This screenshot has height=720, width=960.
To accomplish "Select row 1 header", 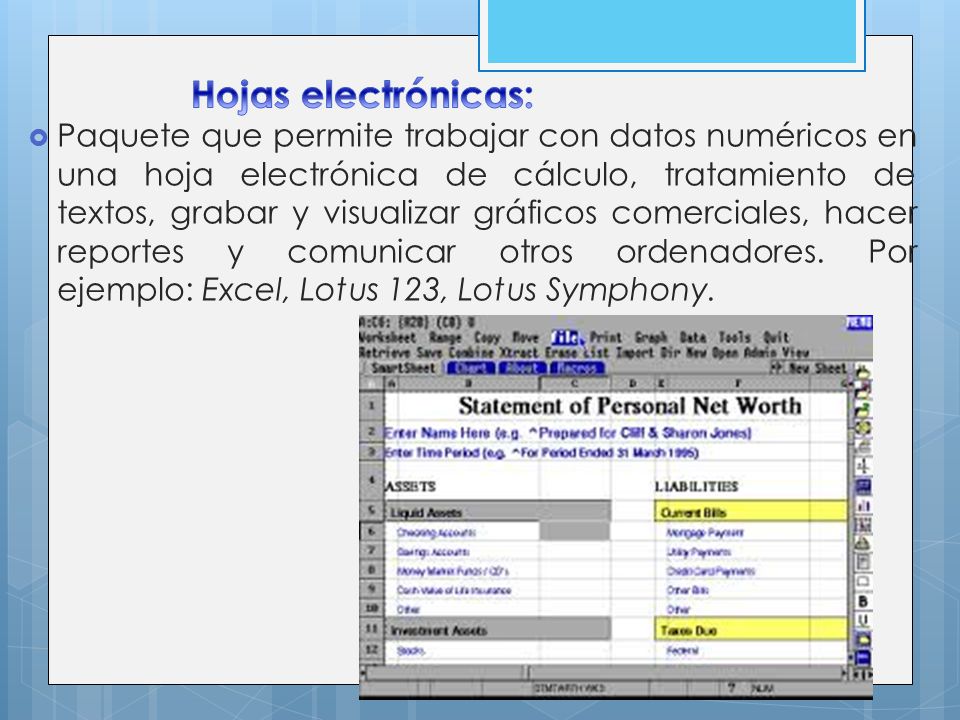I will [371, 405].
